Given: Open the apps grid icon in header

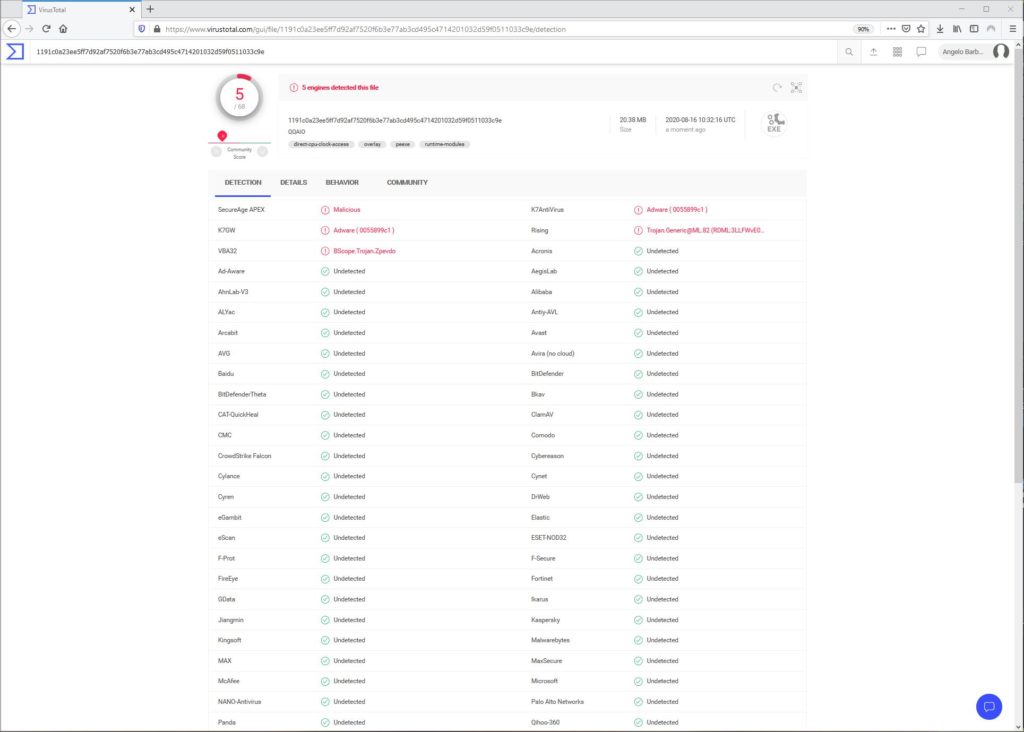Looking at the screenshot, I should pyautogui.click(x=897, y=52).
